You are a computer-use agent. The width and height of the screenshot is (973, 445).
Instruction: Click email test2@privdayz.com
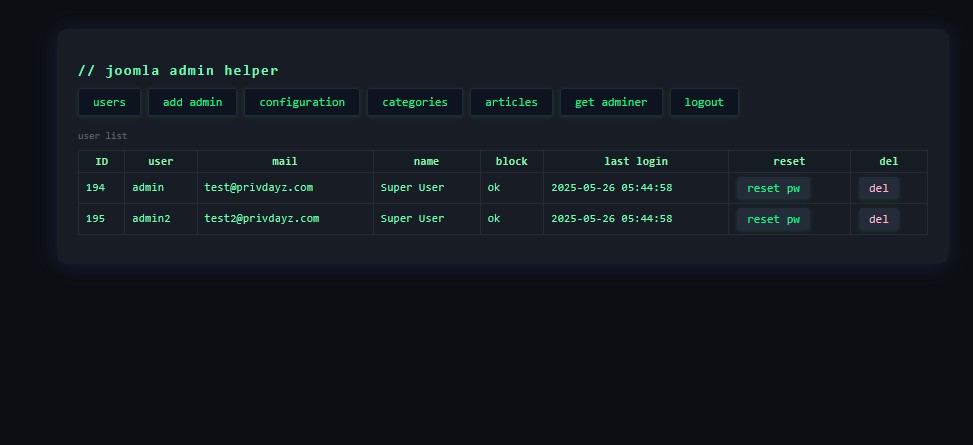262,218
